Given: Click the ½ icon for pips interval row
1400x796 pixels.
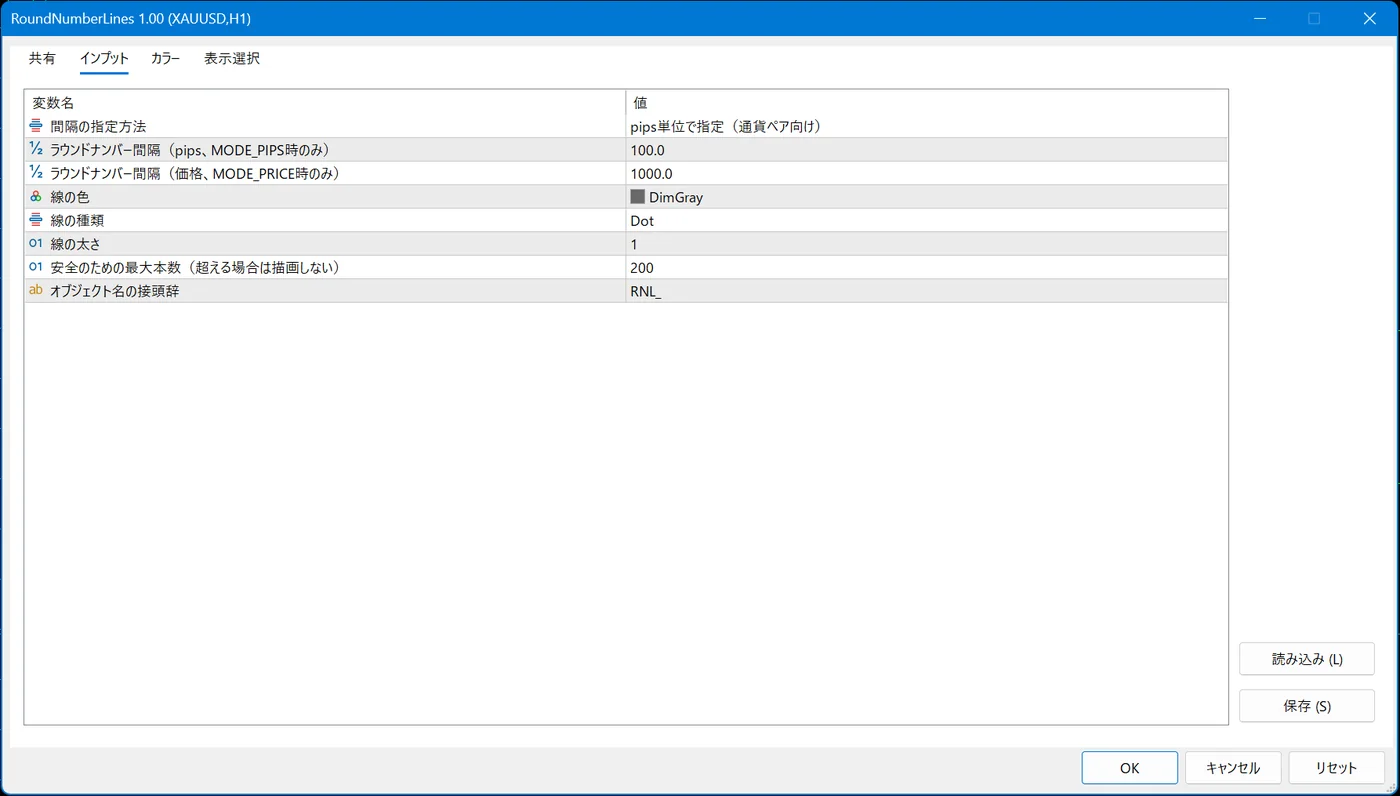Looking at the screenshot, I should tap(36, 150).
